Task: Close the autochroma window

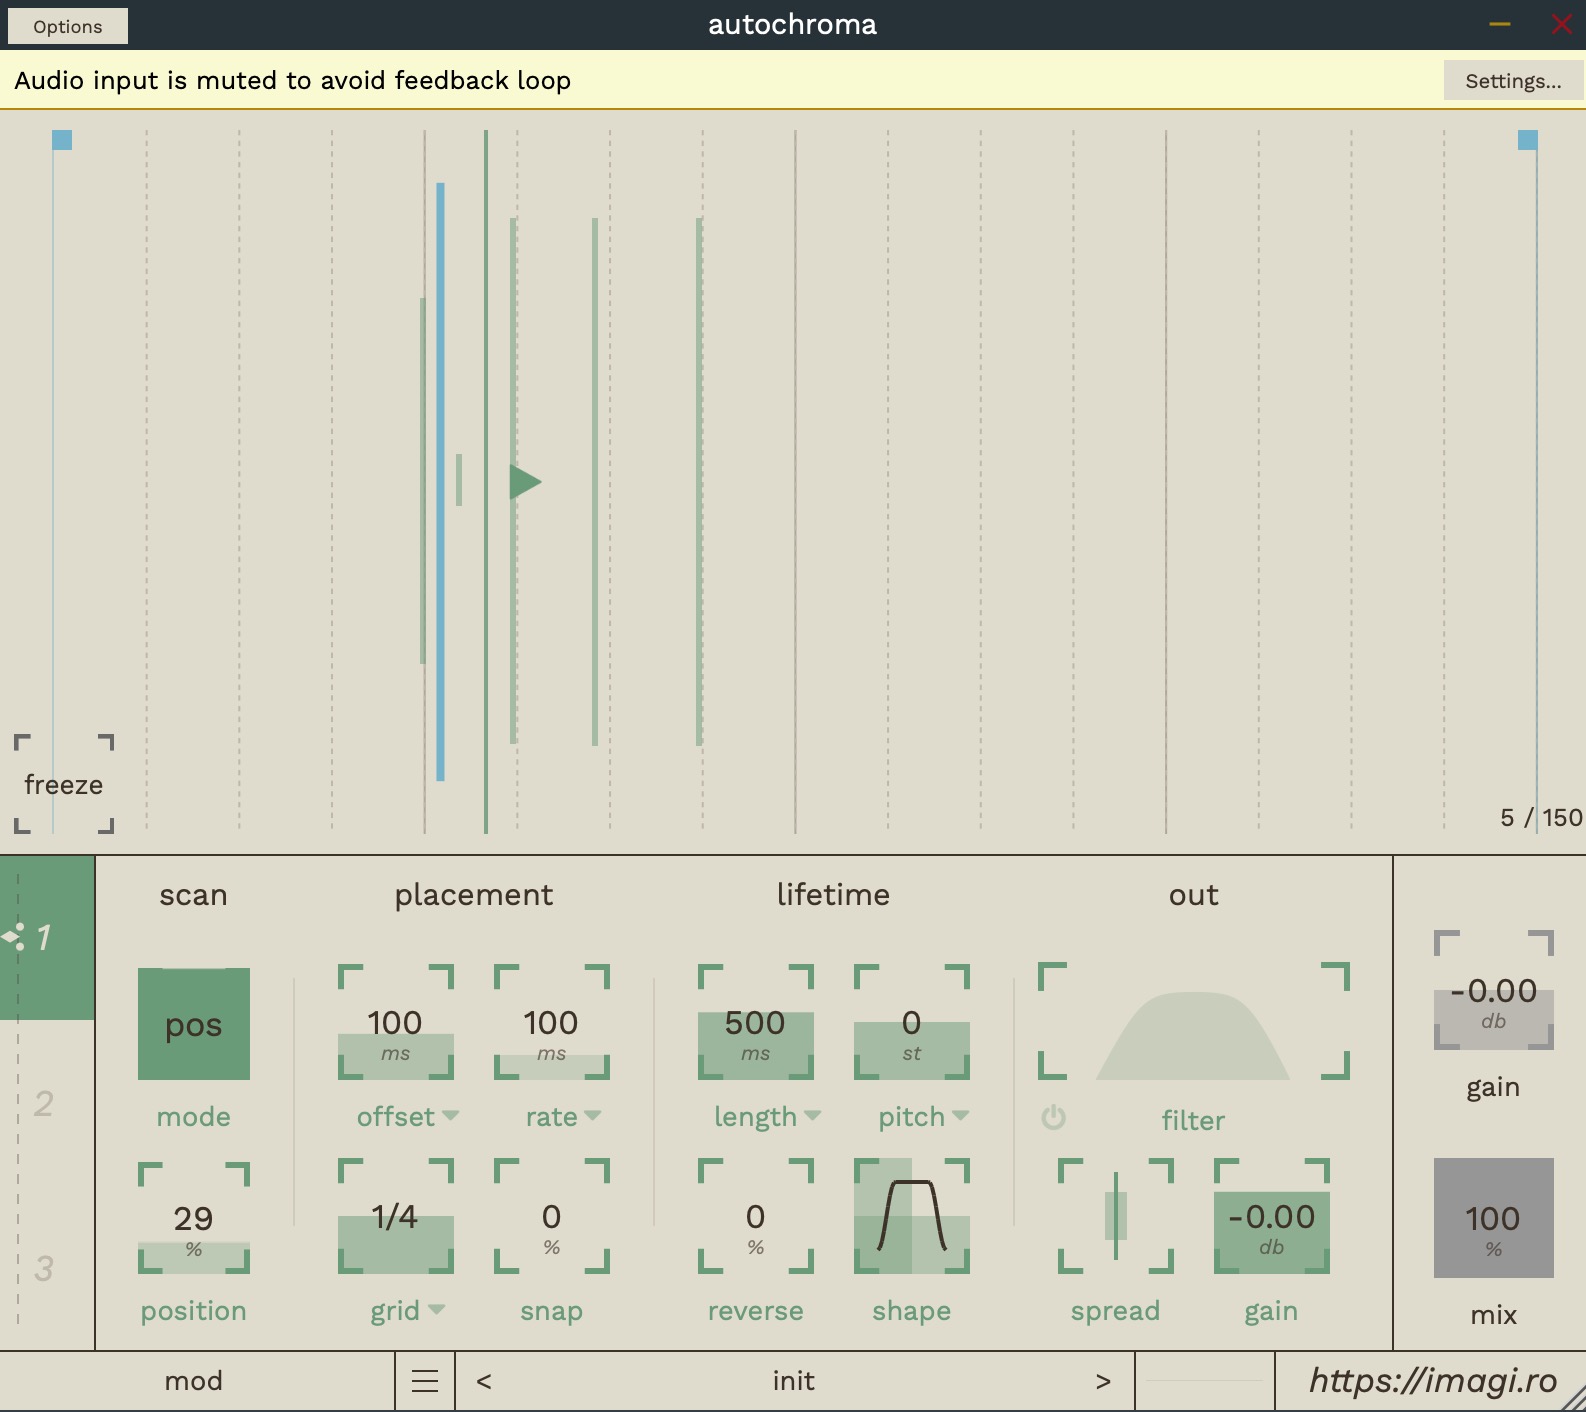Action: (1561, 24)
